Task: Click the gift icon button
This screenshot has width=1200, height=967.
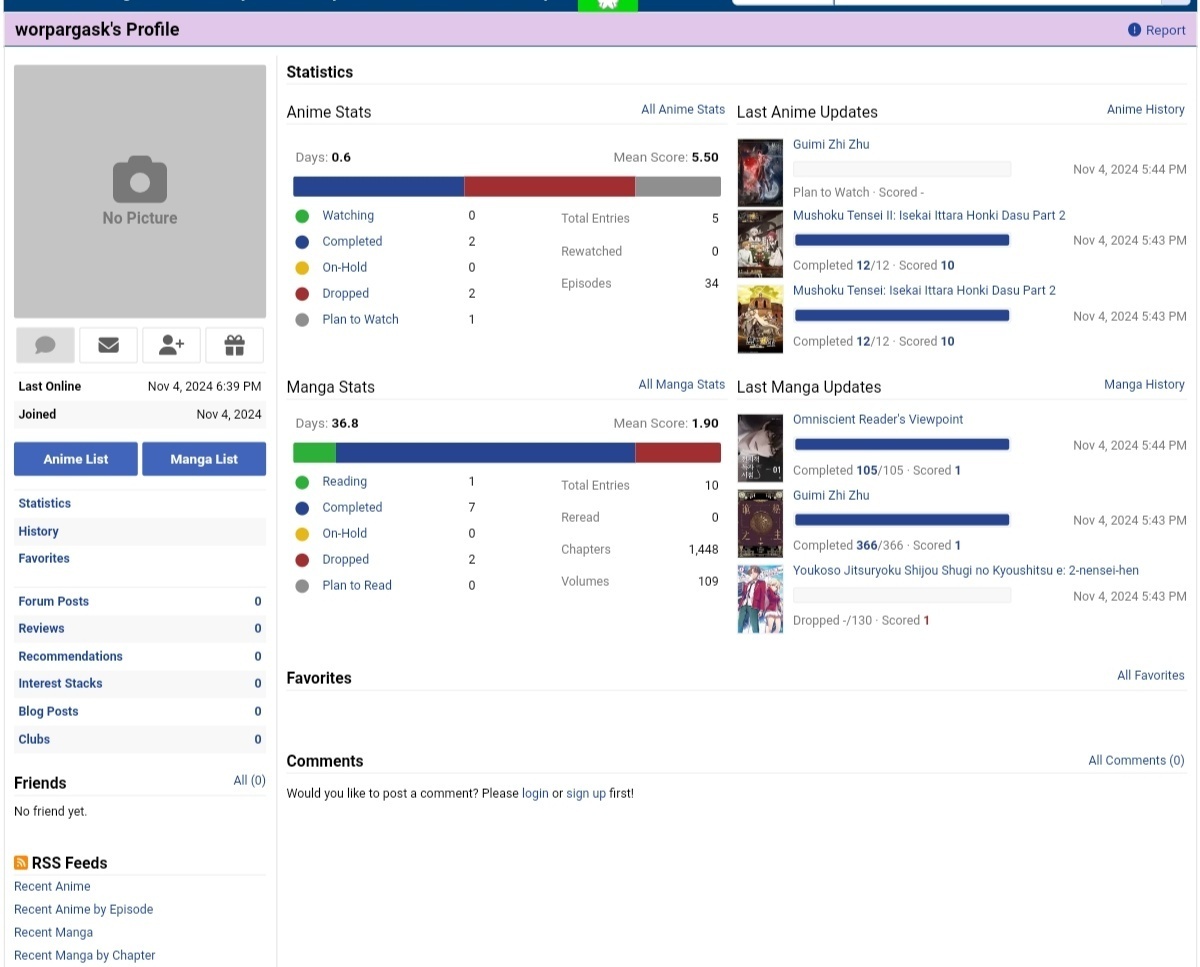Action: tap(234, 345)
